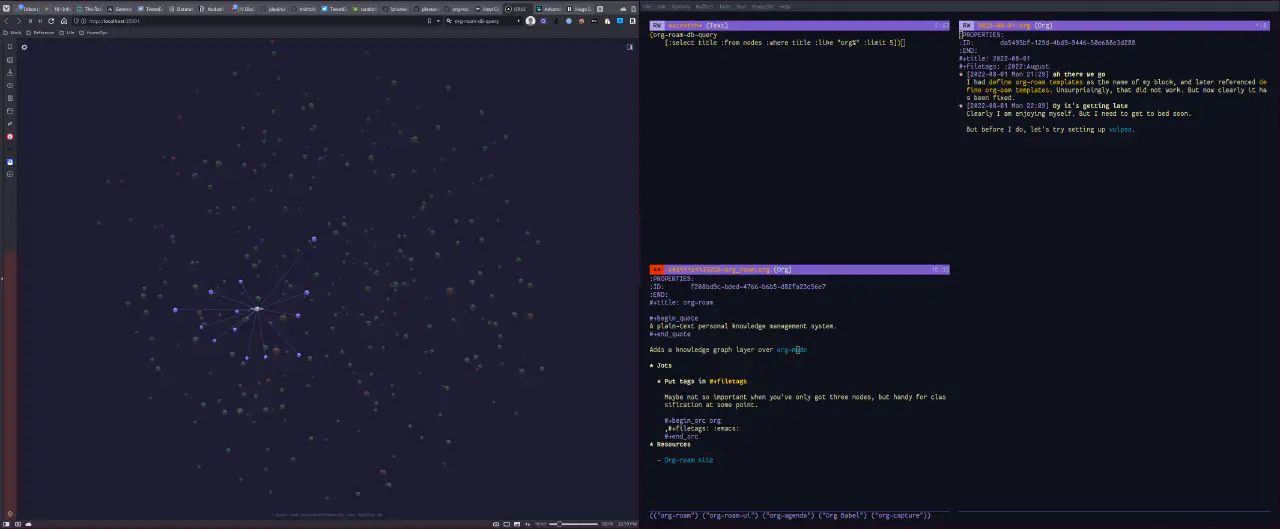The image size is (1280, 529).
Task: Click the red circular sidebar web panel icon
Action: (x=10, y=136)
